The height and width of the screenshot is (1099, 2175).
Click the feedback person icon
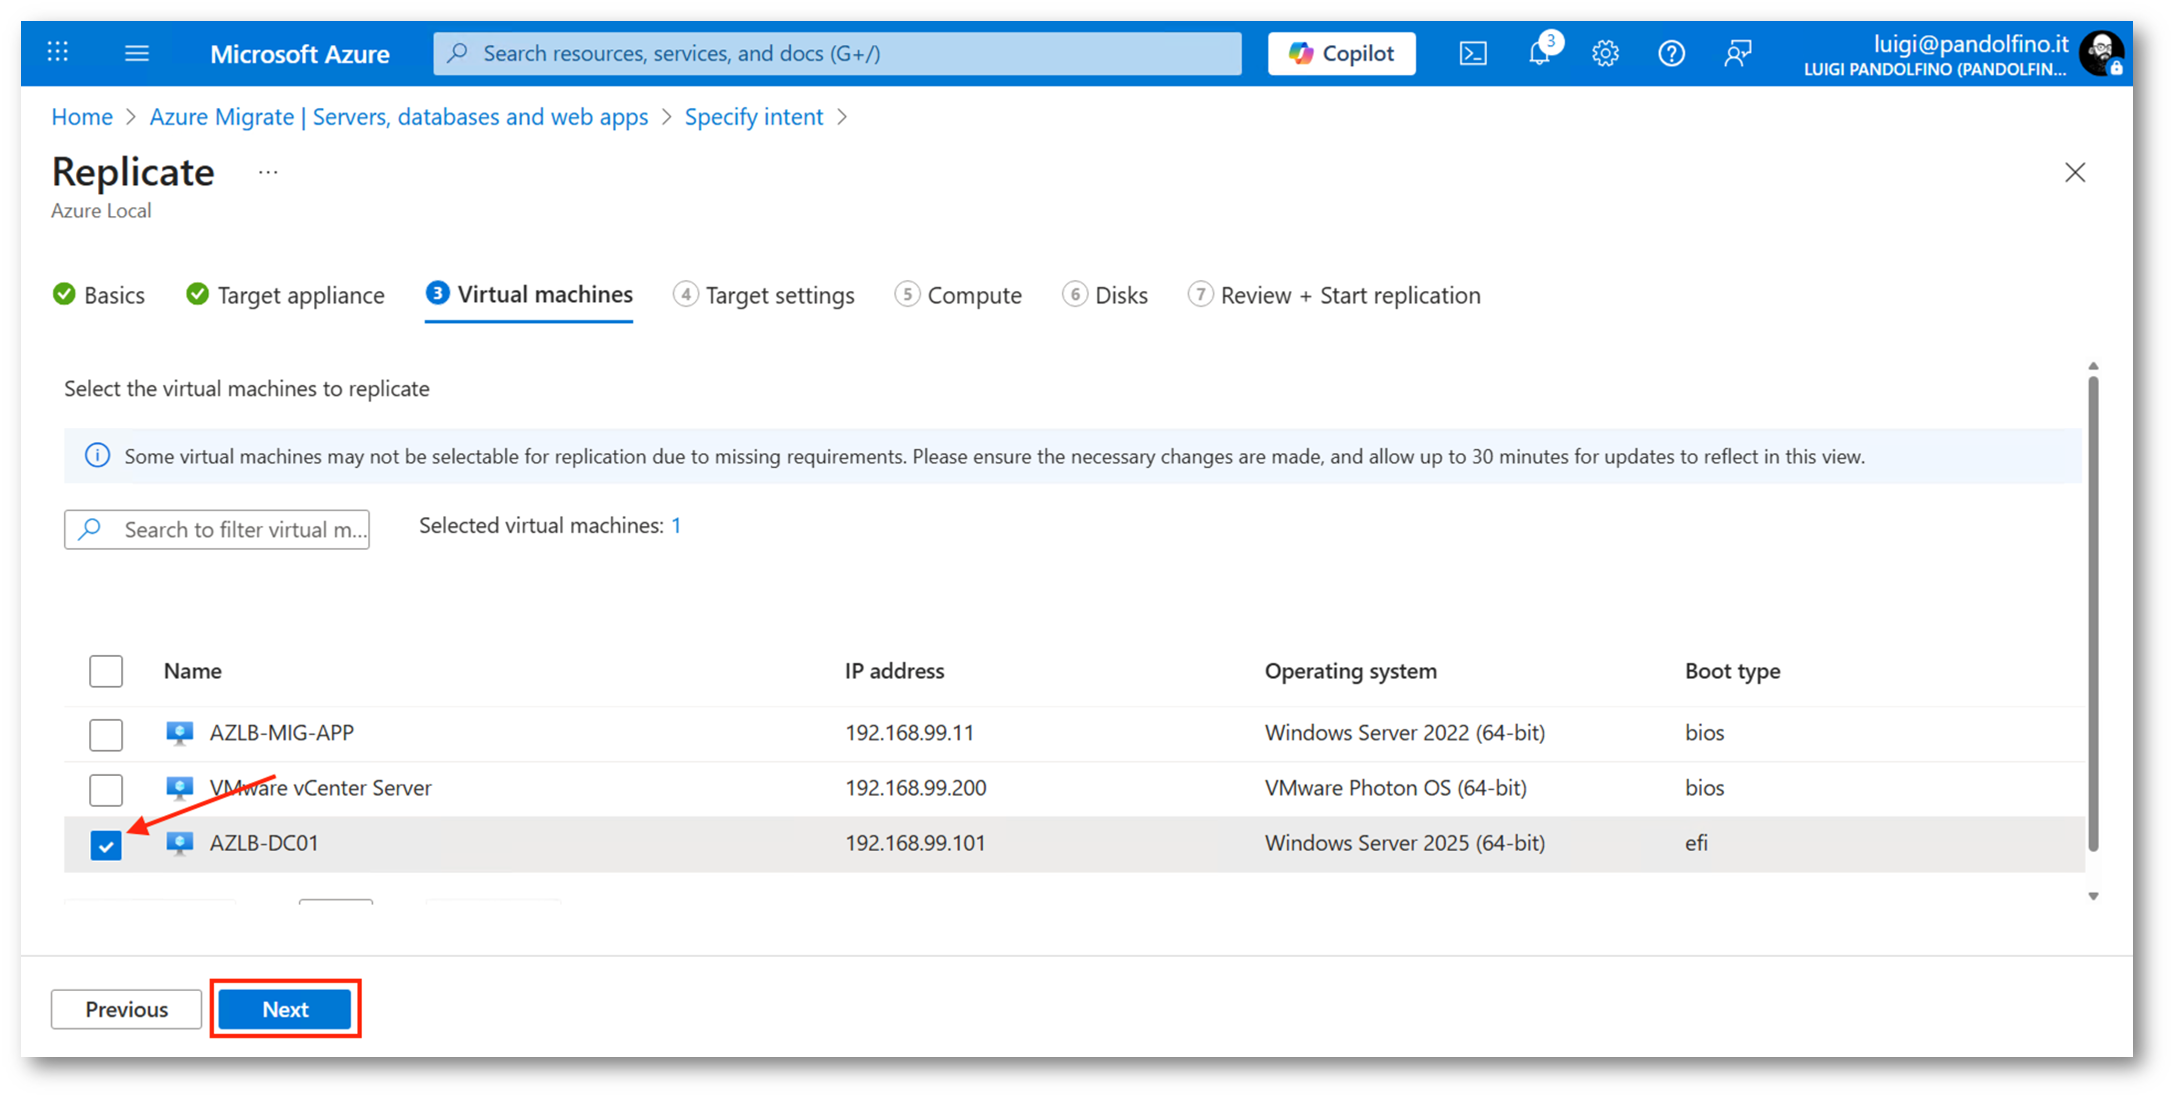[x=1737, y=53]
